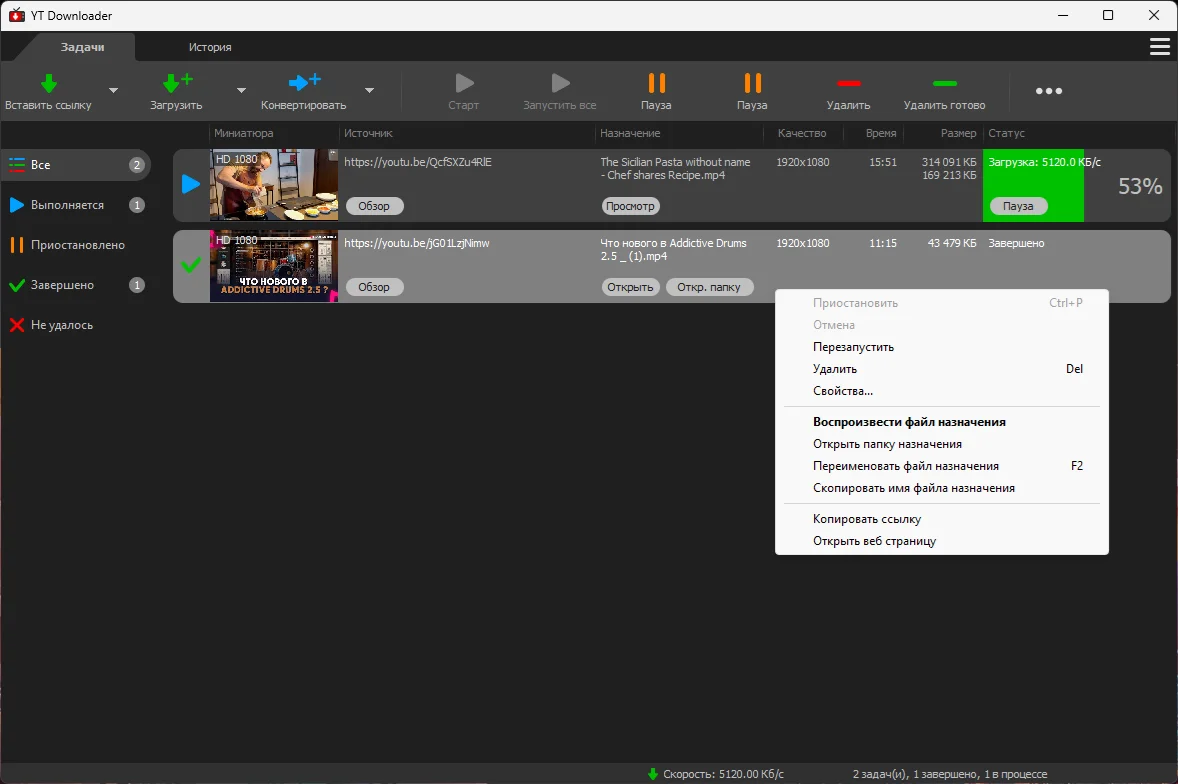Select Открыть папку назначения in context menu

[x=887, y=444]
